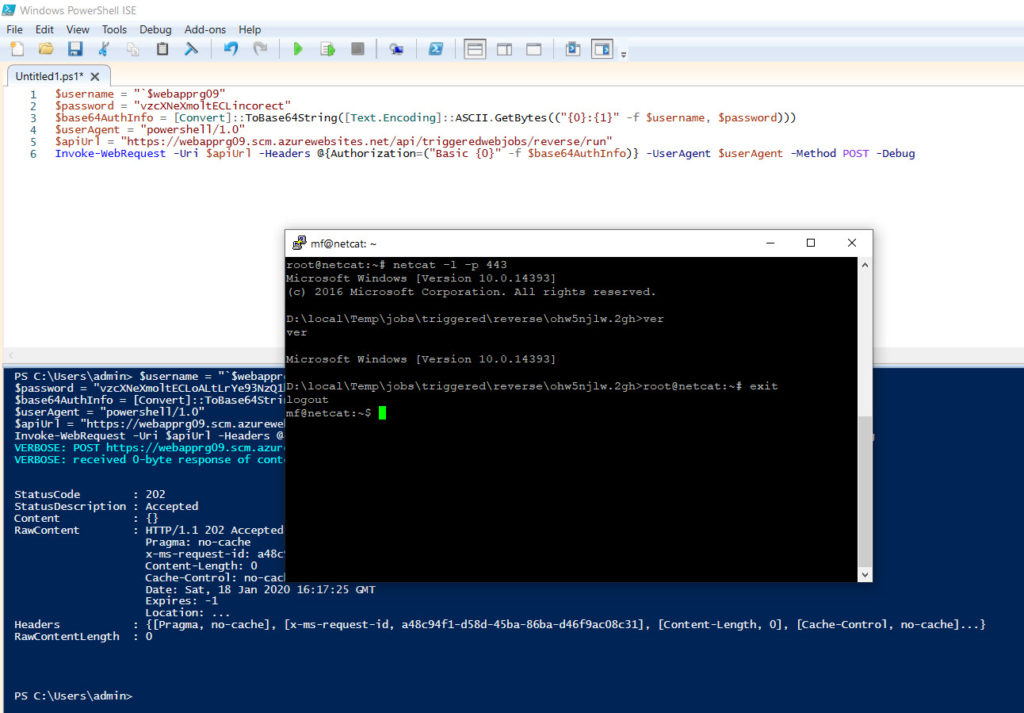Click Invoke-WebRequest in the script pane

tap(110, 153)
